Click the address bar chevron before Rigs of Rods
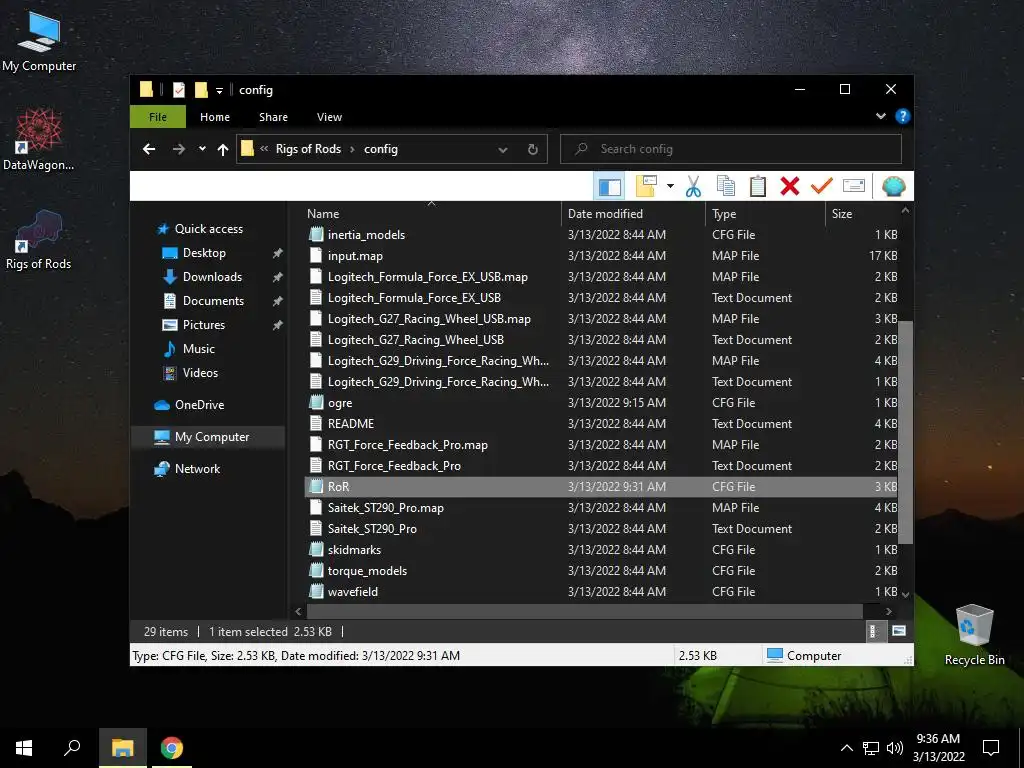This screenshot has width=1024, height=768. [x=264, y=149]
